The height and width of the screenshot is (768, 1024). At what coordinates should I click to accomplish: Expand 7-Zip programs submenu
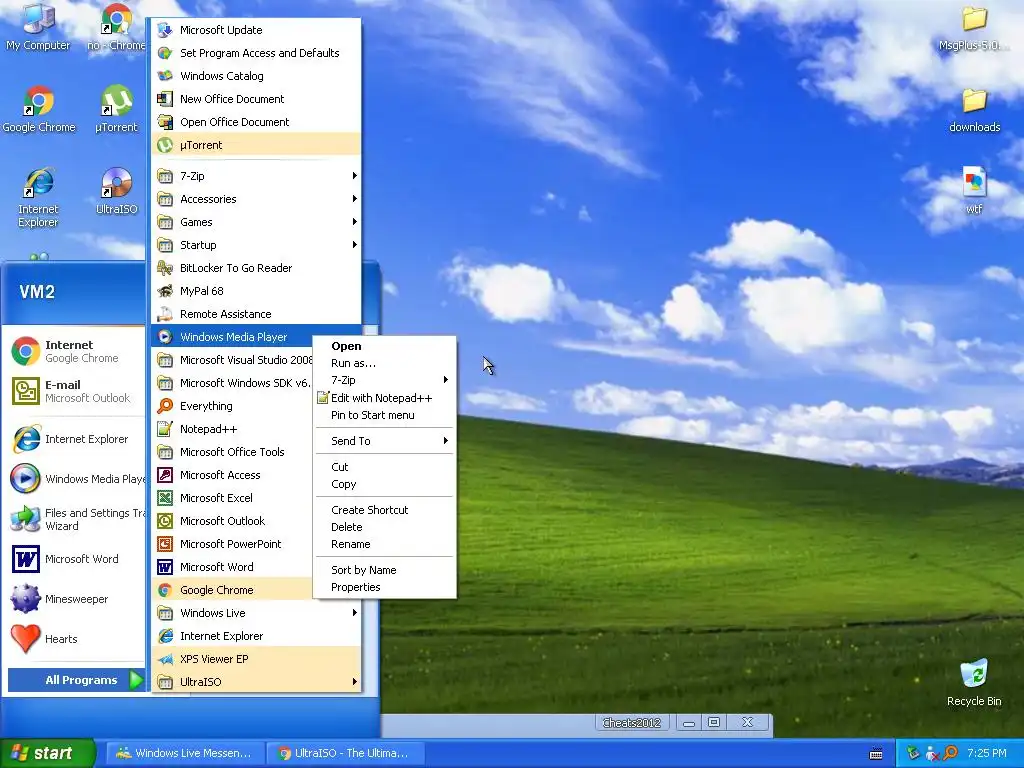(256, 176)
